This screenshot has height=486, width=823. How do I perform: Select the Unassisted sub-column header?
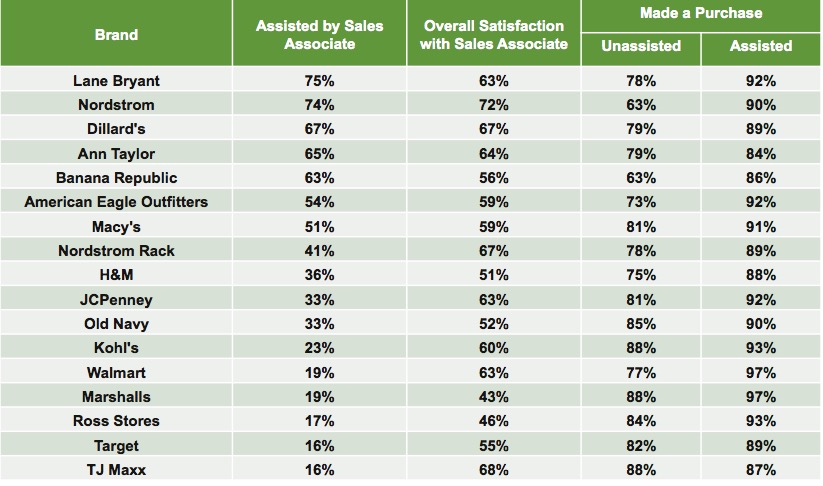point(641,46)
